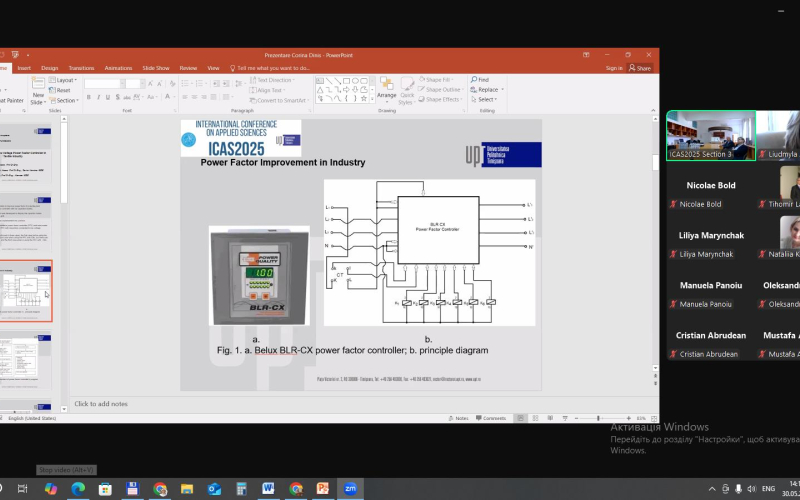Open the Arrange dropdown
Viewport: 800px width, 500px height.
(x=387, y=89)
